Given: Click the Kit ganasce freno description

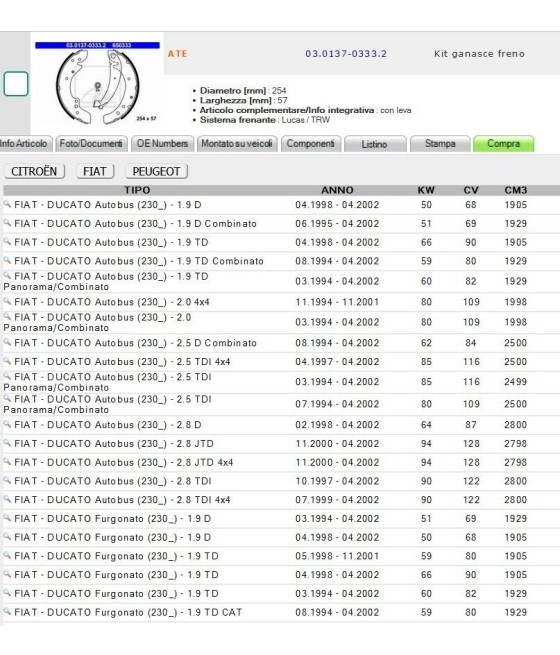Looking at the screenshot, I should click(479, 53).
